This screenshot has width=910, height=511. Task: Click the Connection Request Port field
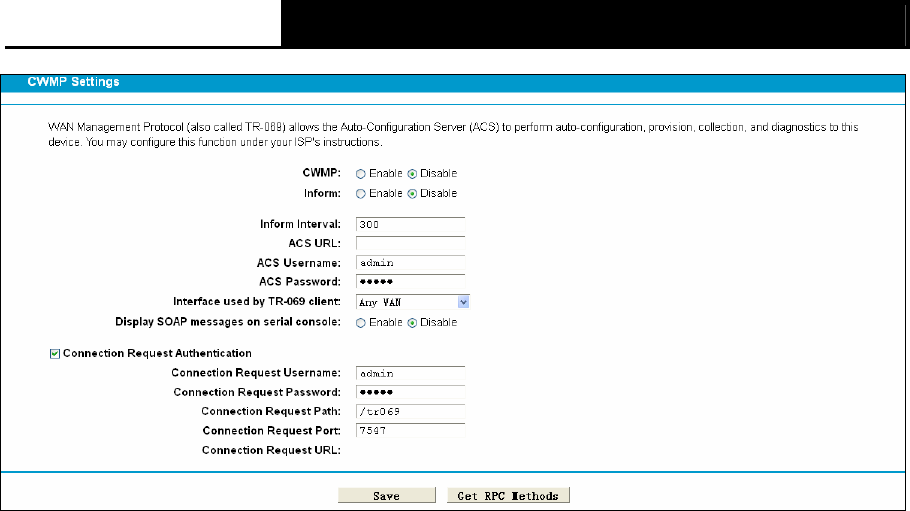pos(410,430)
